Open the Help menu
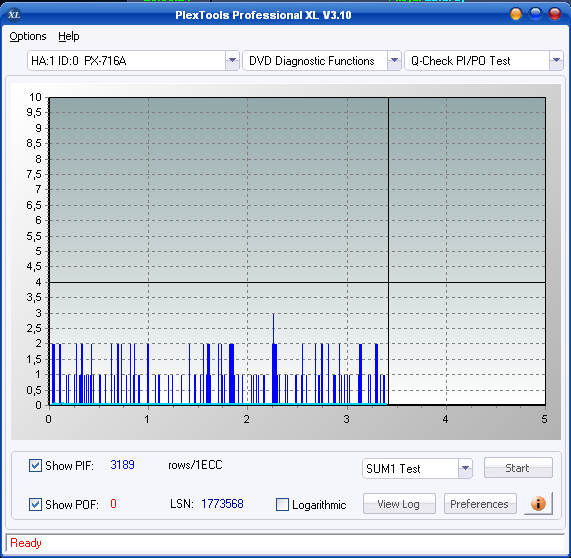 point(68,36)
